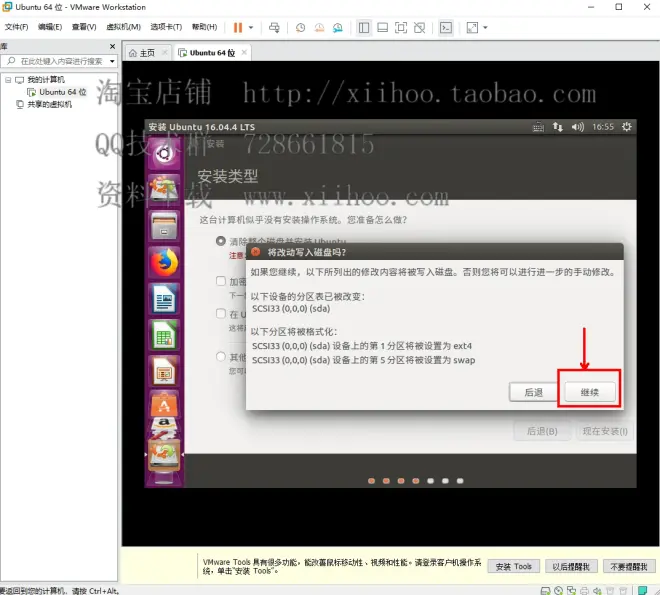The width and height of the screenshot is (660, 595).
Task: Open the 文件(F) menu
Action: click(x=16, y=27)
